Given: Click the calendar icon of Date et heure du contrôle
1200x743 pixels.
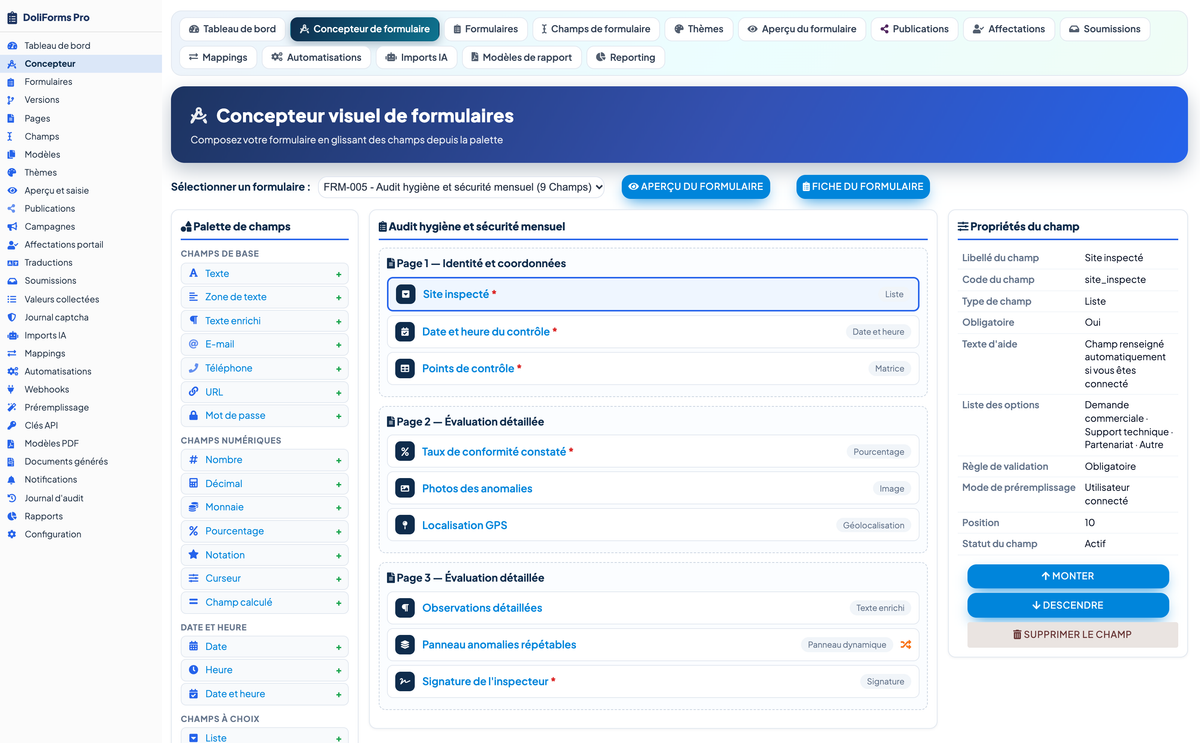Looking at the screenshot, I should pos(405,331).
